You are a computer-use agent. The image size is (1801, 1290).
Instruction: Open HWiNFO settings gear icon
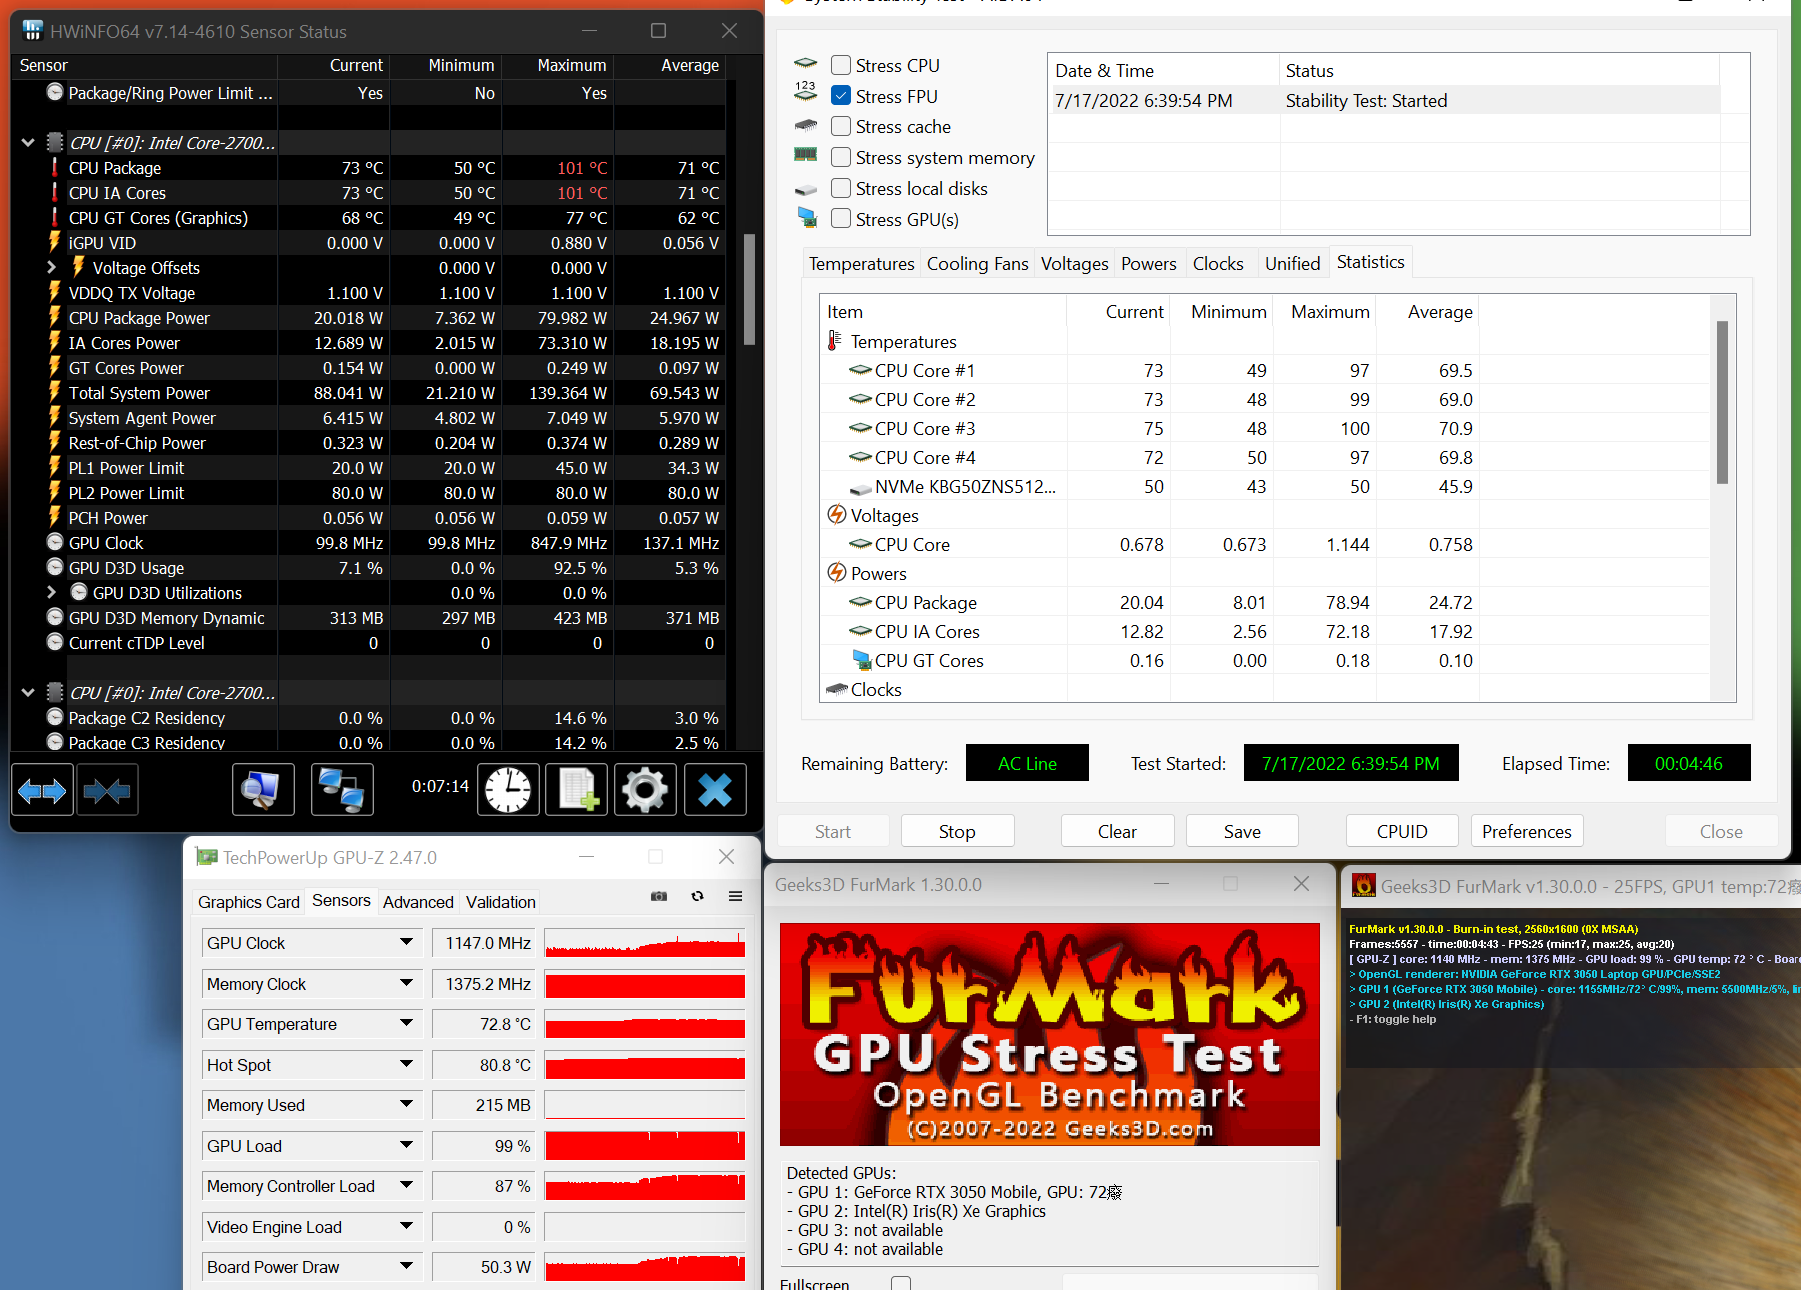(645, 790)
